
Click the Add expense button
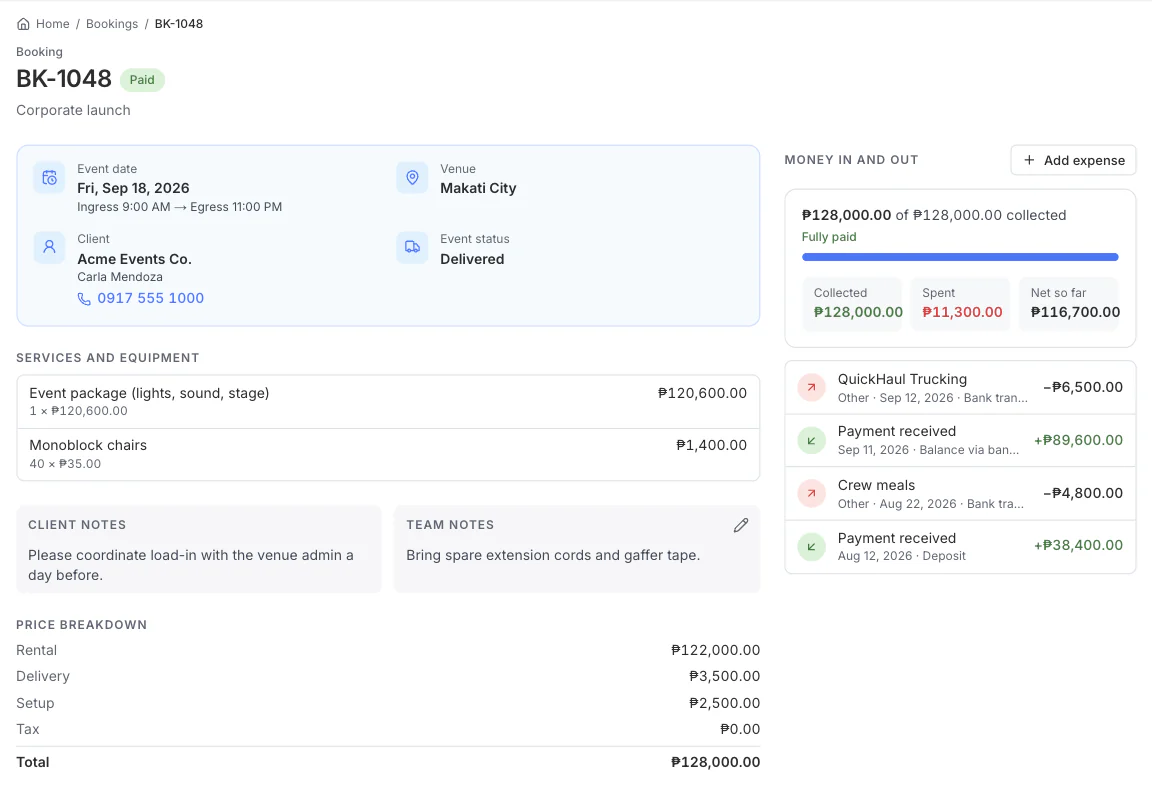[1073, 160]
